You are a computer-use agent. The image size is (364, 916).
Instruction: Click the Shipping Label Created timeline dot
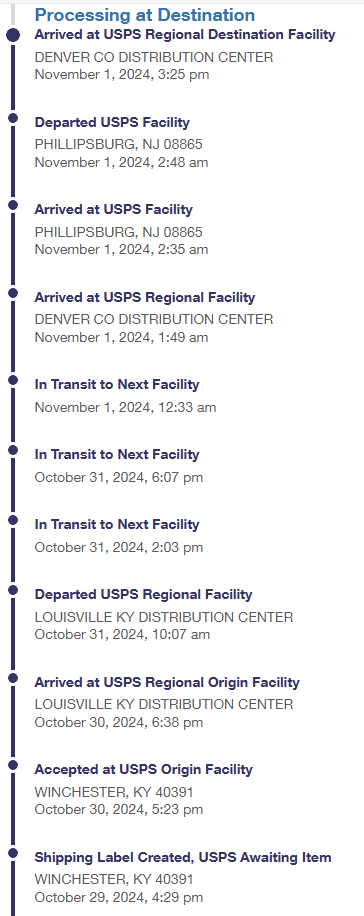(x=13, y=853)
